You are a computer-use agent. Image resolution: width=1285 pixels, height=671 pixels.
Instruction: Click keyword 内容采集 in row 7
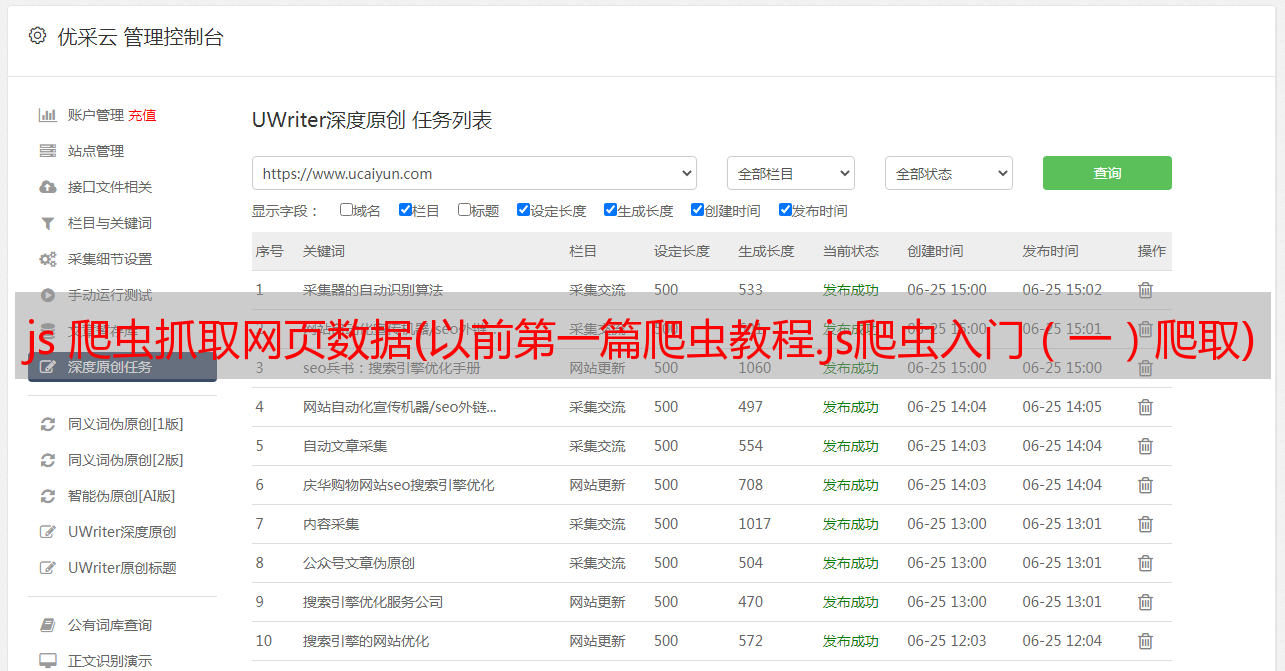click(x=331, y=524)
